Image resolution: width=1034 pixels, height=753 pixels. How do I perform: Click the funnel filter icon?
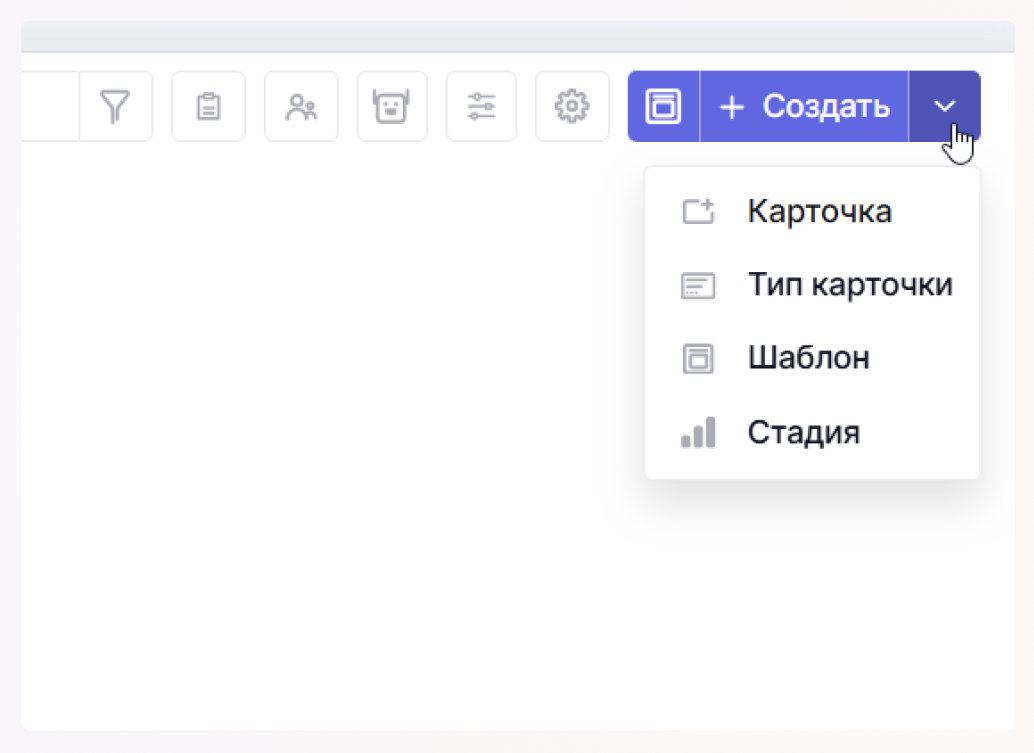tap(116, 106)
